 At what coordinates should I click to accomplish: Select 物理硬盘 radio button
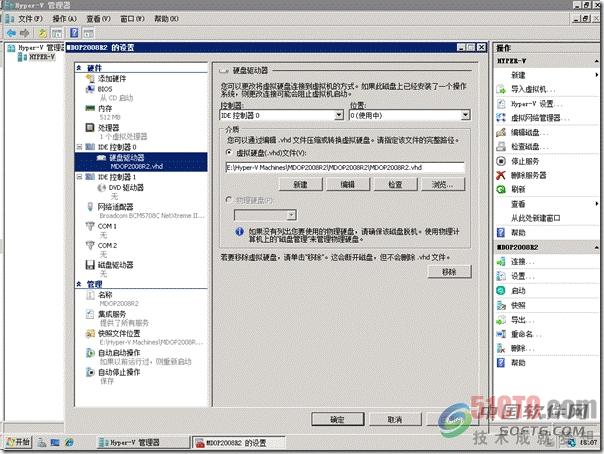tap(229, 199)
